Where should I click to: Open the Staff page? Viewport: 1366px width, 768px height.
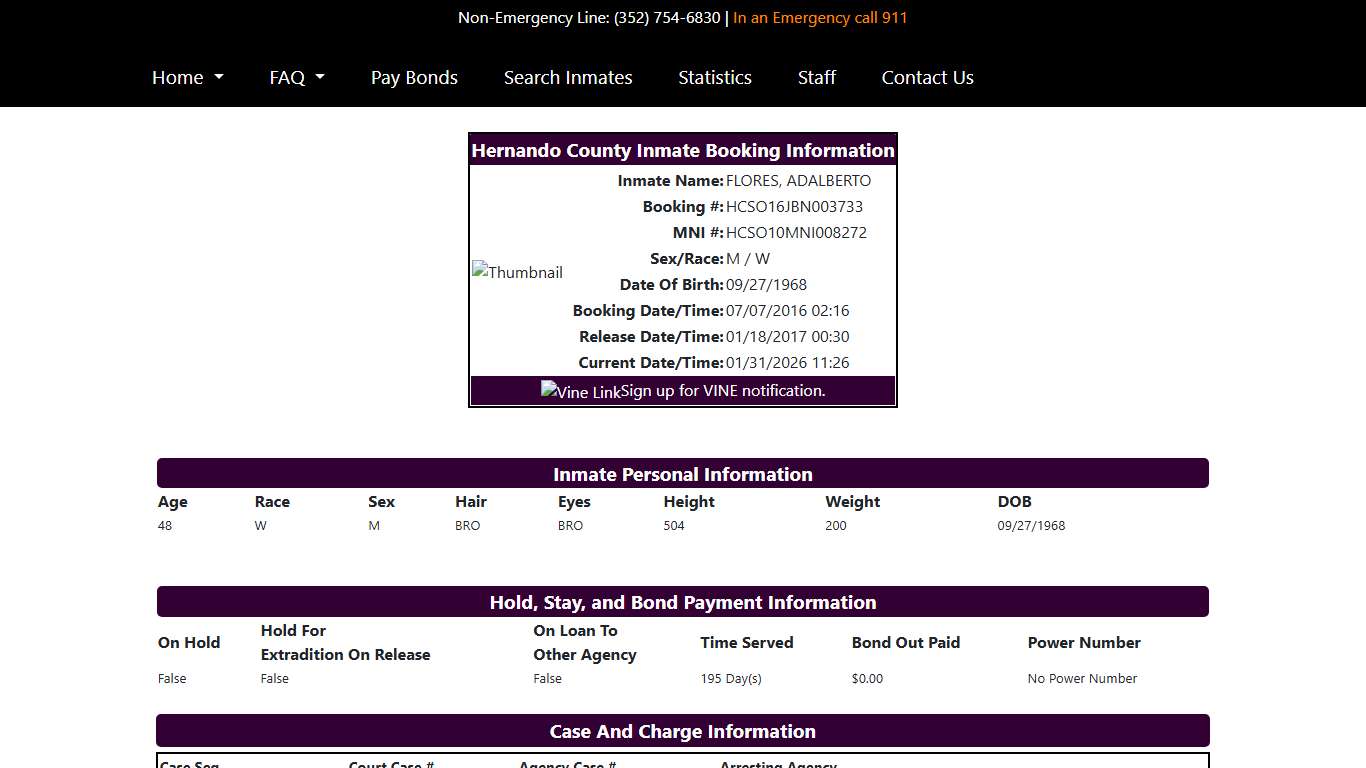816,77
